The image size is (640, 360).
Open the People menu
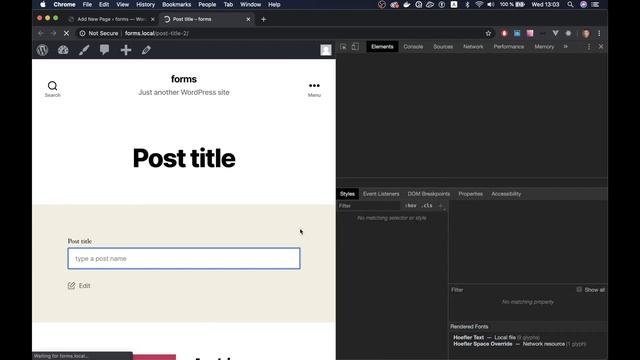tap(207, 4)
